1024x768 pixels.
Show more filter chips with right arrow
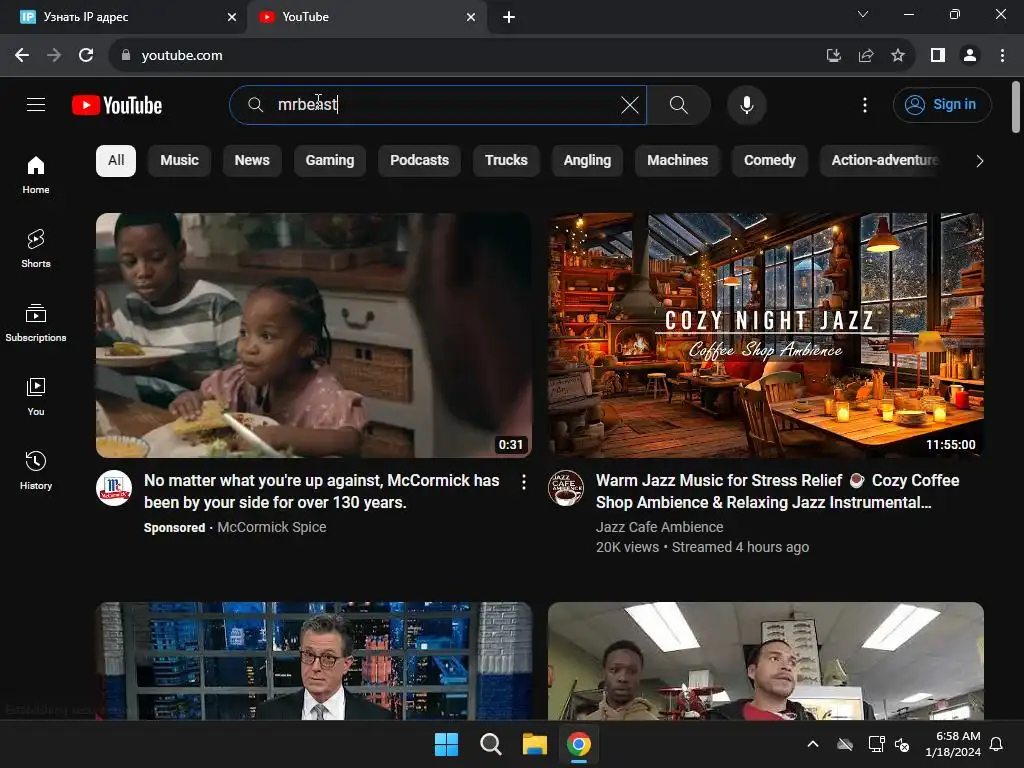(x=979, y=161)
